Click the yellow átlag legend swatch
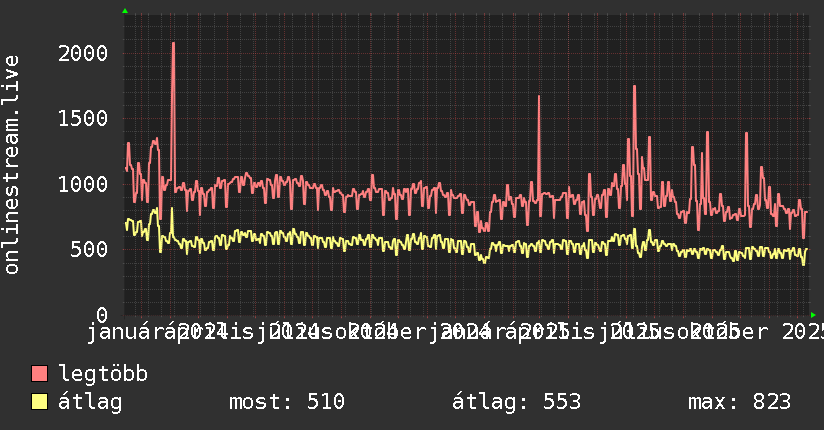The height and width of the screenshot is (430, 824). click(x=39, y=402)
